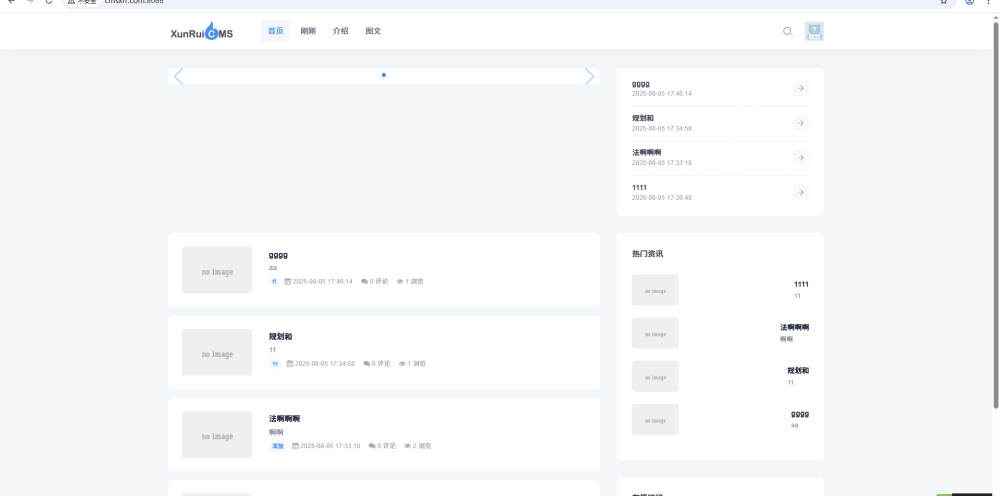Open the user avatar icon
The height and width of the screenshot is (496, 1000).
(814, 31)
